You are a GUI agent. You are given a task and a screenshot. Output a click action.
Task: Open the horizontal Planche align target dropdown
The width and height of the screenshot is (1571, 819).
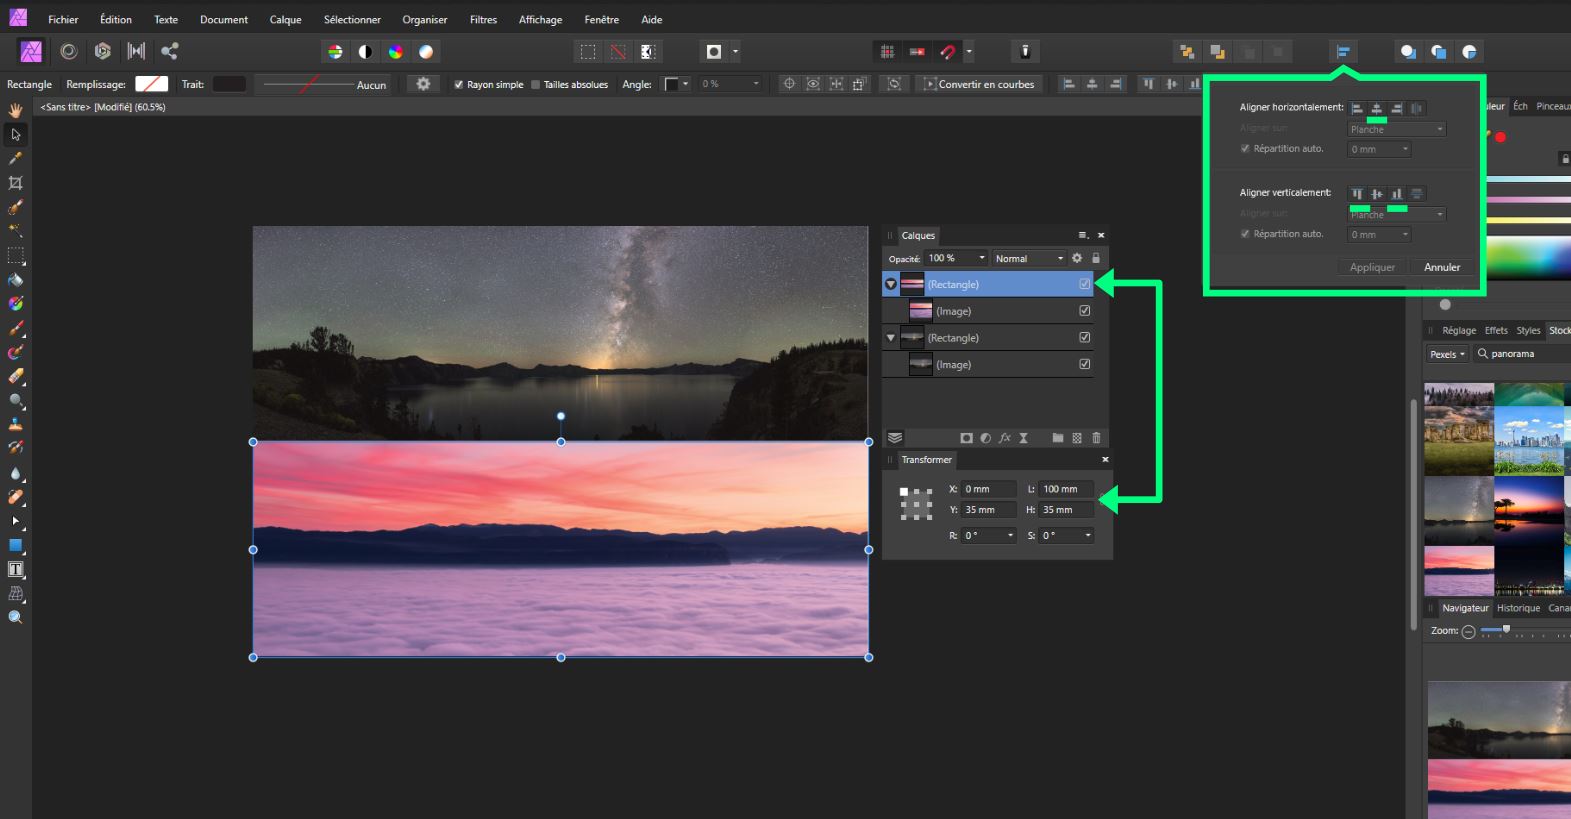[1397, 129]
